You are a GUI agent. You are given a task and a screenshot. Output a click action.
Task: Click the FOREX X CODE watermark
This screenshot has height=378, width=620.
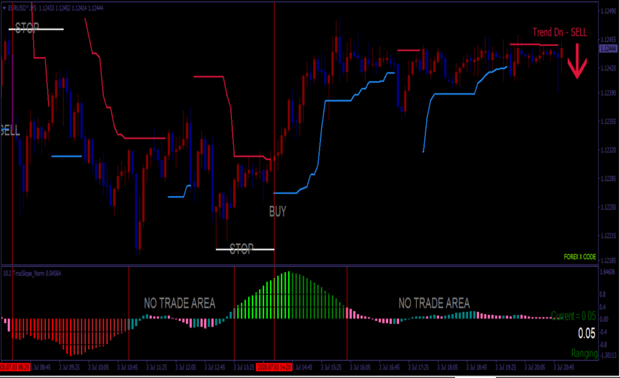[x=580, y=257]
